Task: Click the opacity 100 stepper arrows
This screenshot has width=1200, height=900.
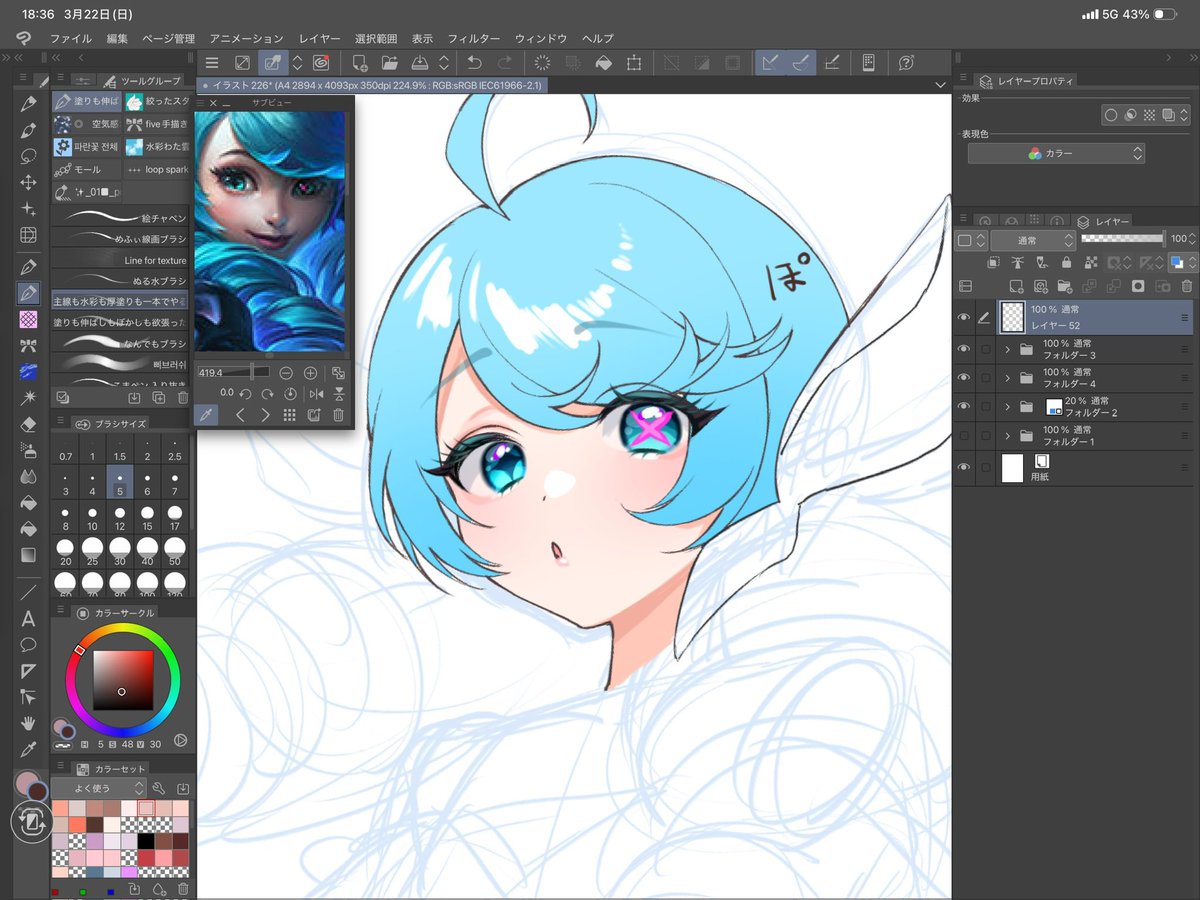Action: 1194,239
